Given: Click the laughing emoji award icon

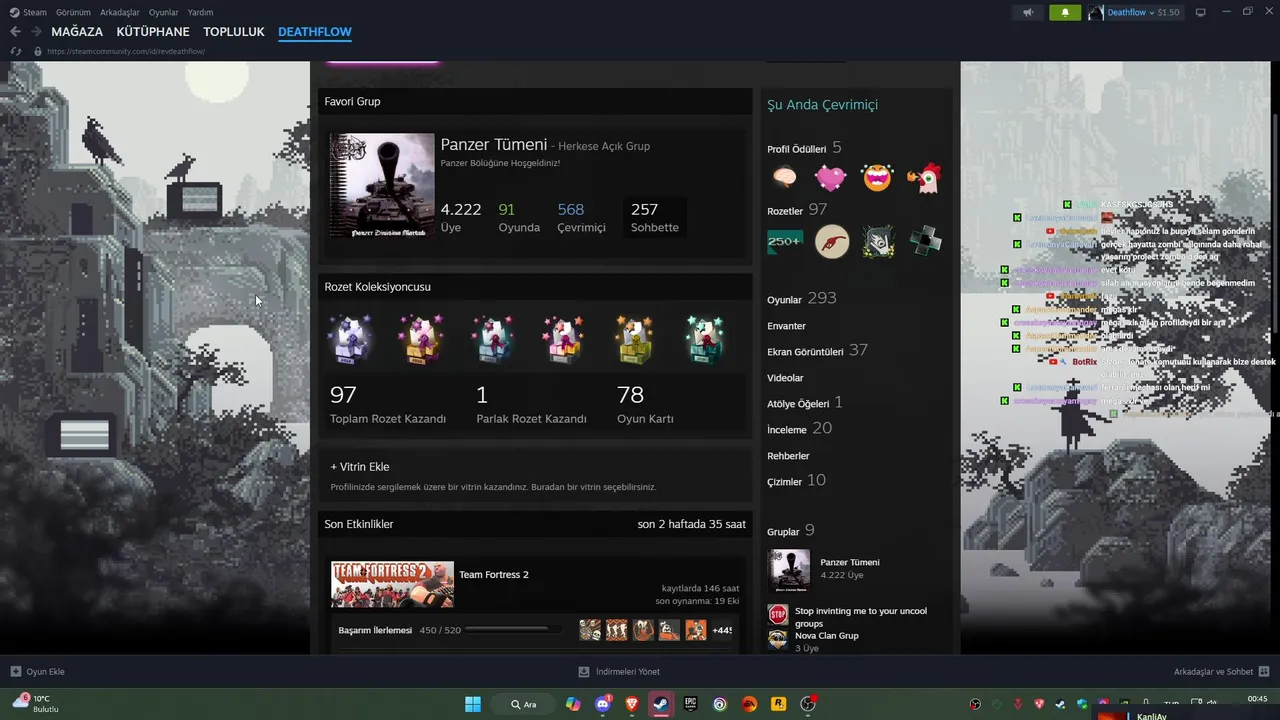Looking at the screenshot, I should pyautogui.click(x=877, y=178).
